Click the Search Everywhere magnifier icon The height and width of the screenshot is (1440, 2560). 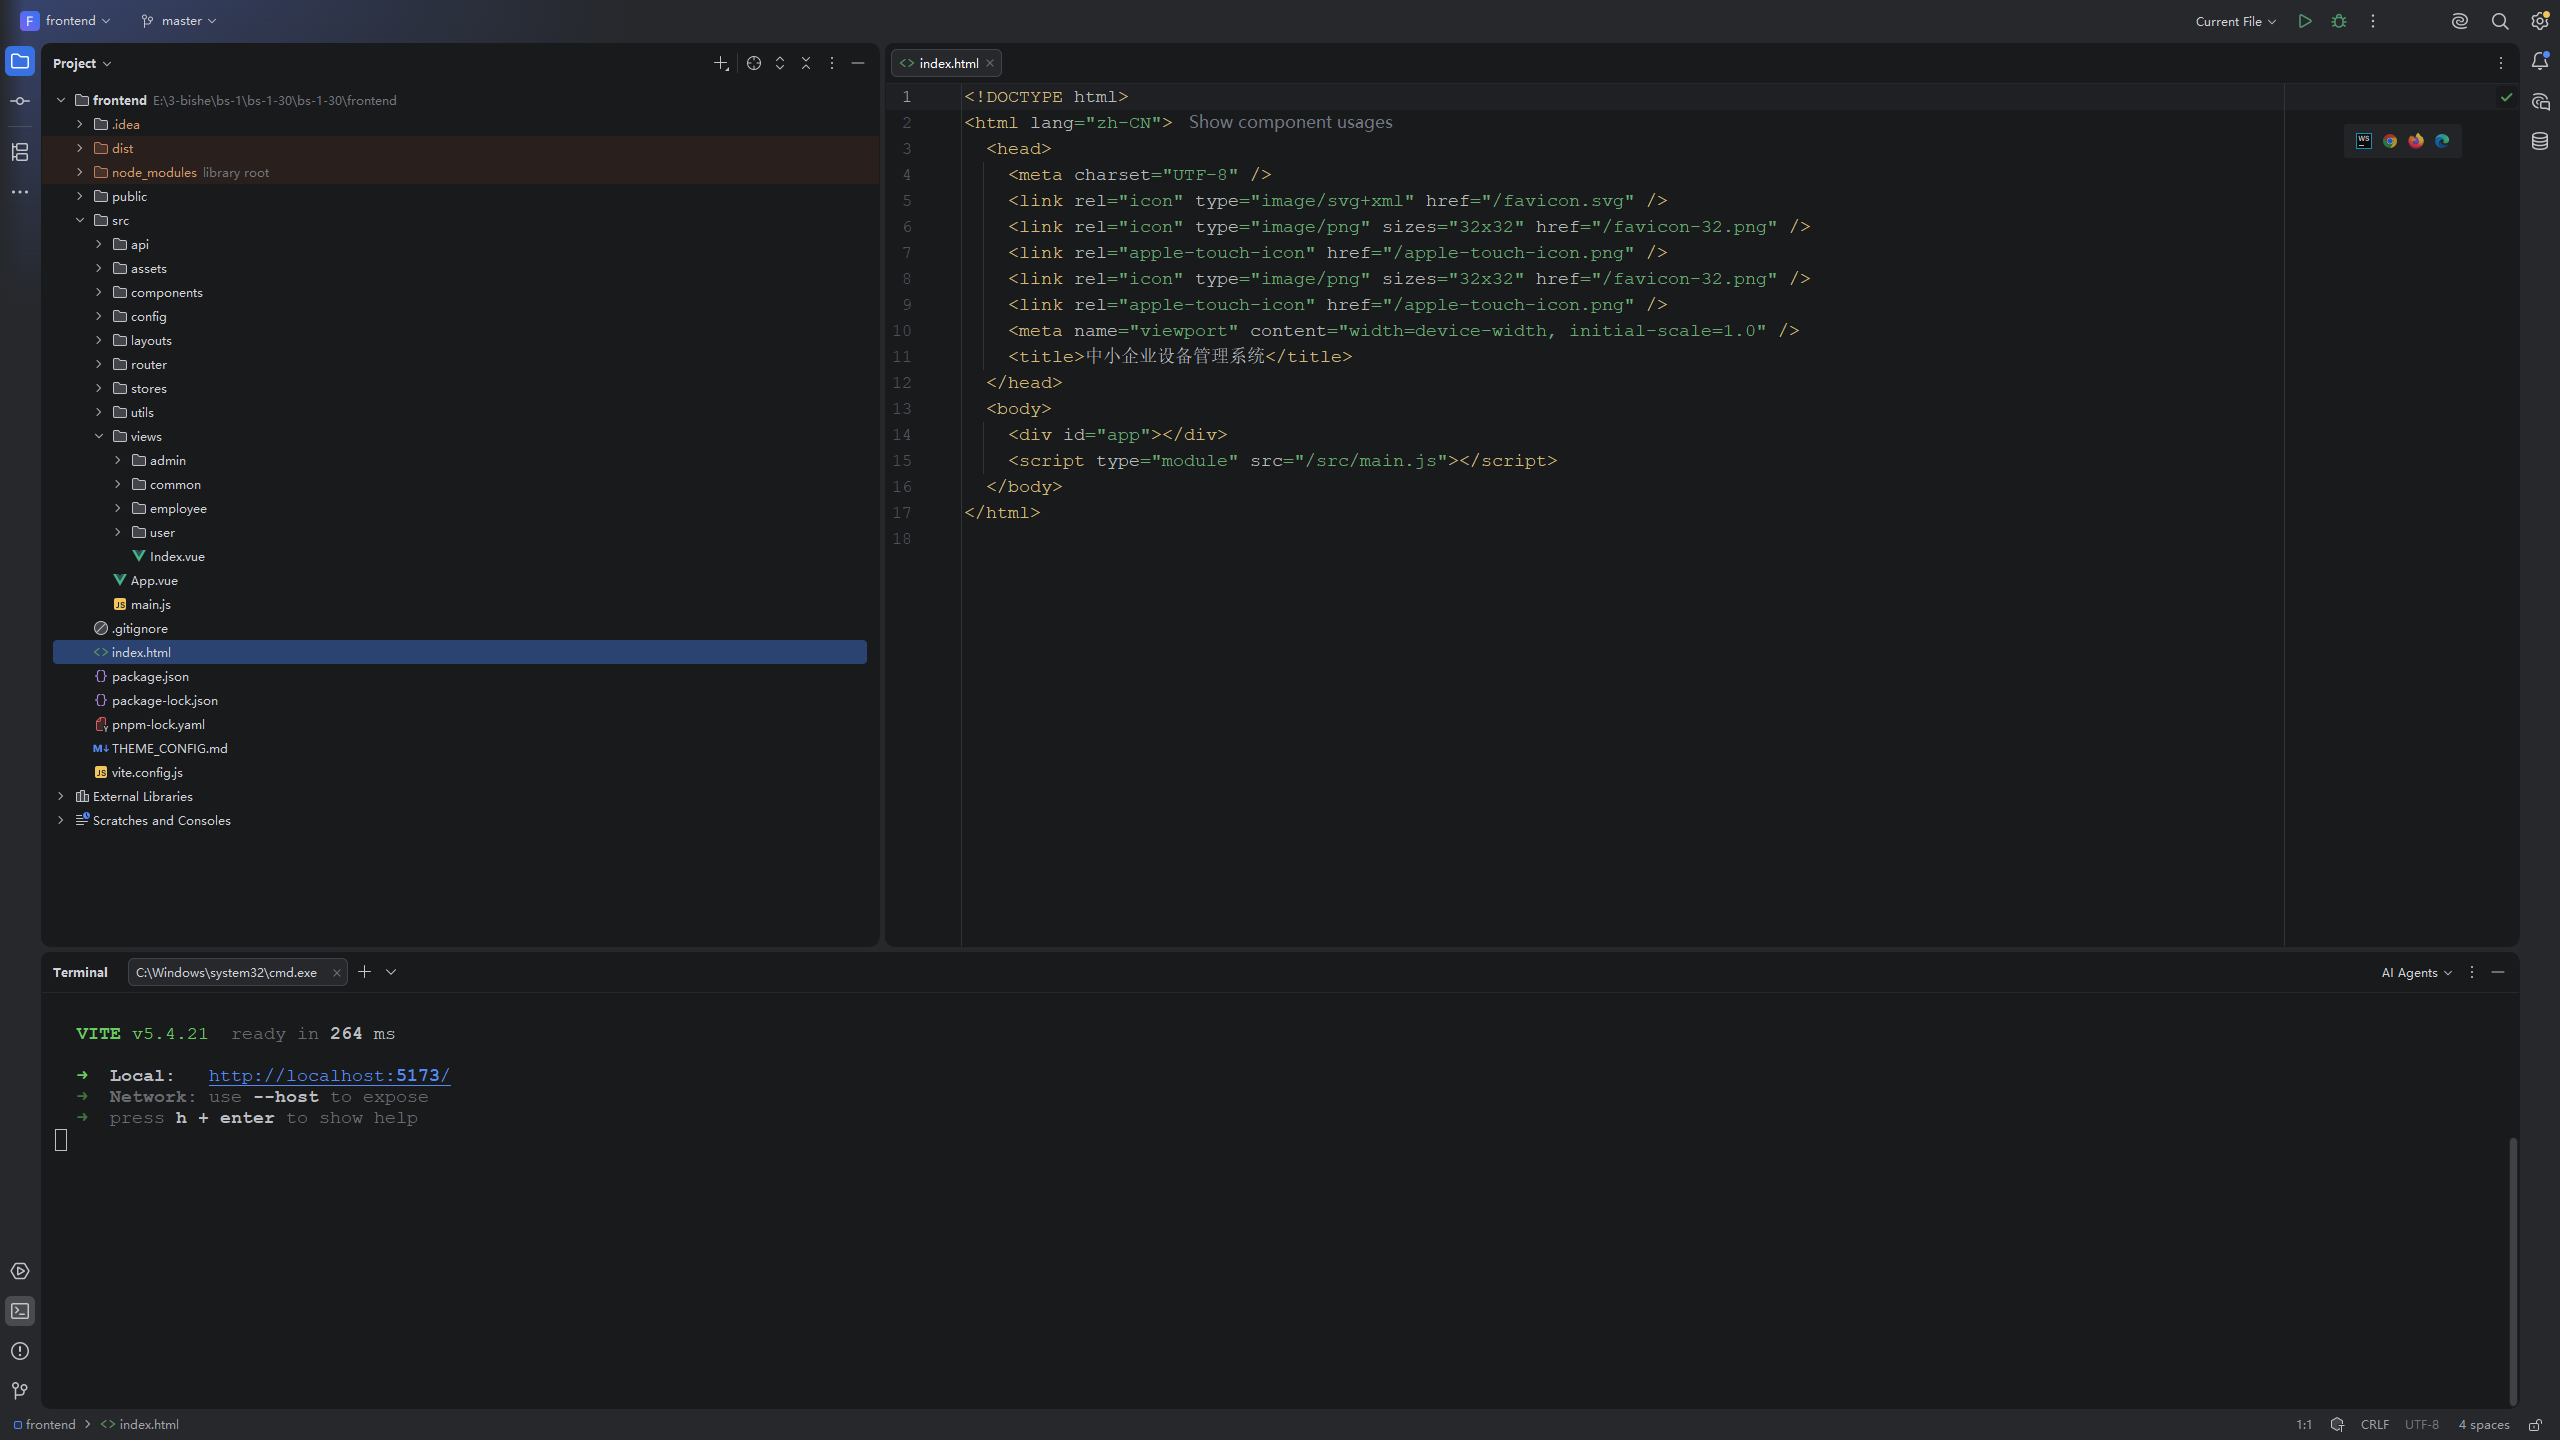click(2500, 21)
